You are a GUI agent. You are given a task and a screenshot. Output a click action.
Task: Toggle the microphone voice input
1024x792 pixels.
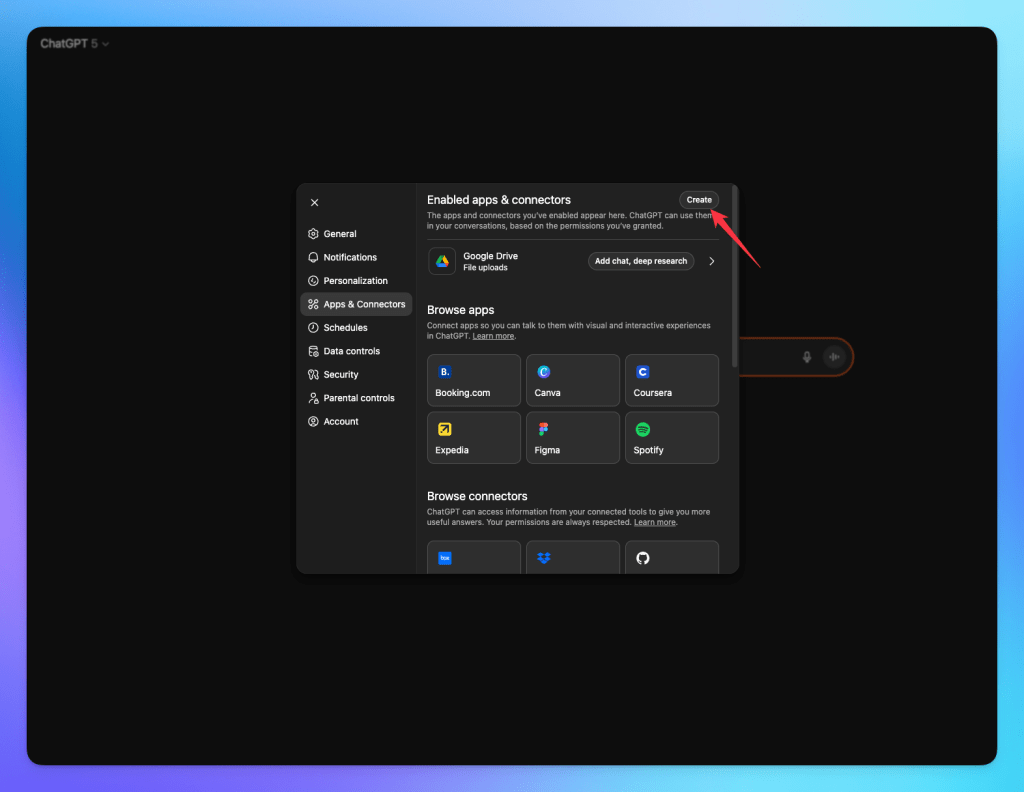[x=807, y=357]
